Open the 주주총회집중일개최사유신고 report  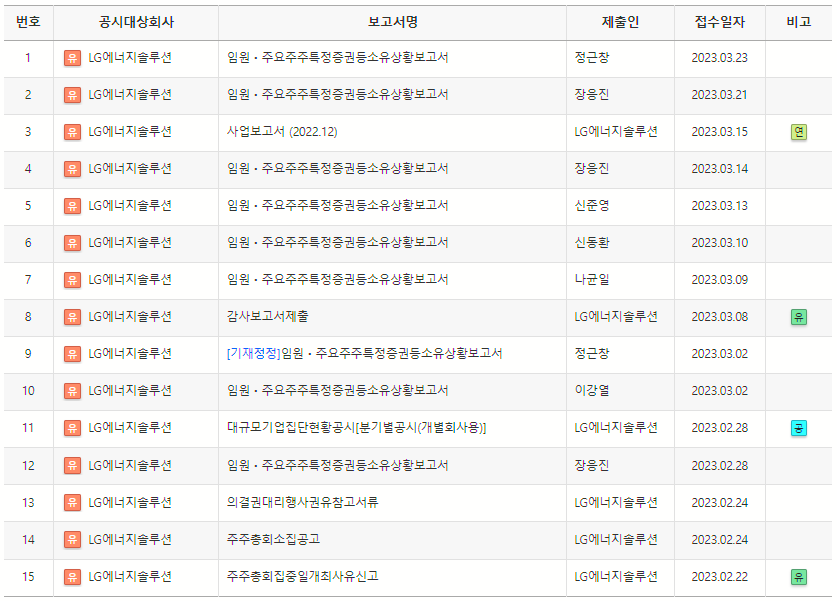pos(302,576)
